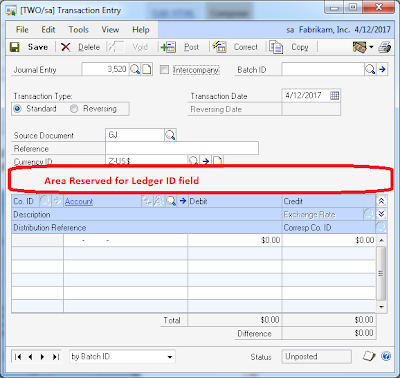Click the Reference input field
The height and width of the screenshot is (378, 400).
(x=182, y=148)
